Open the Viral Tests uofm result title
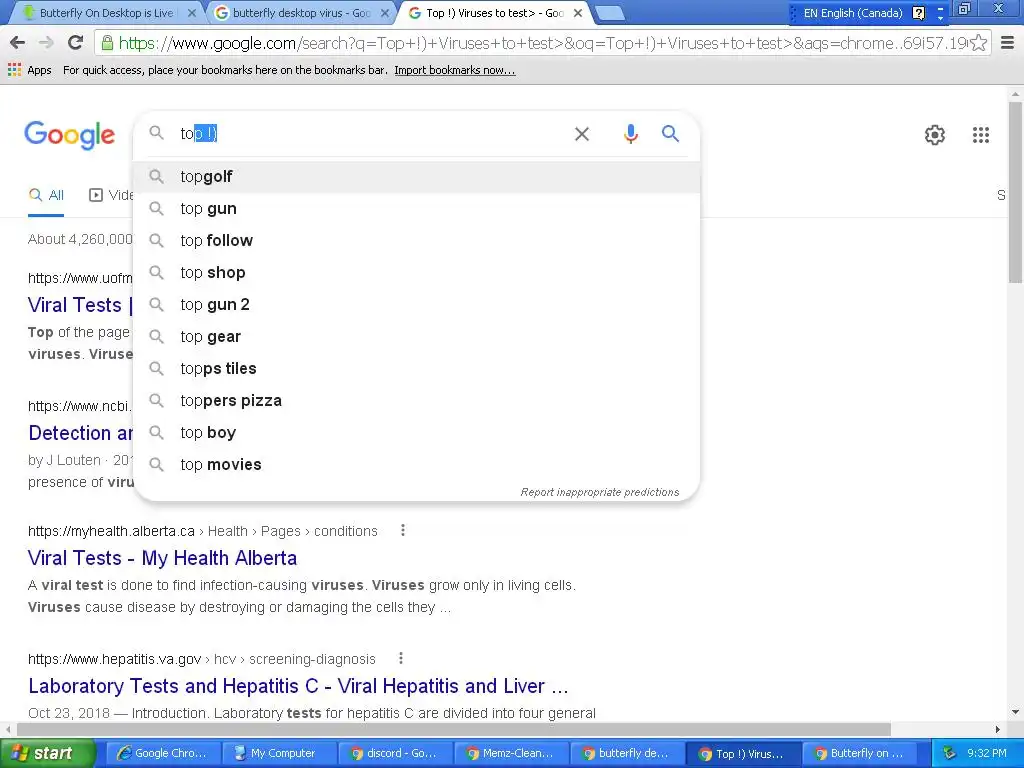 click(80, 305)
